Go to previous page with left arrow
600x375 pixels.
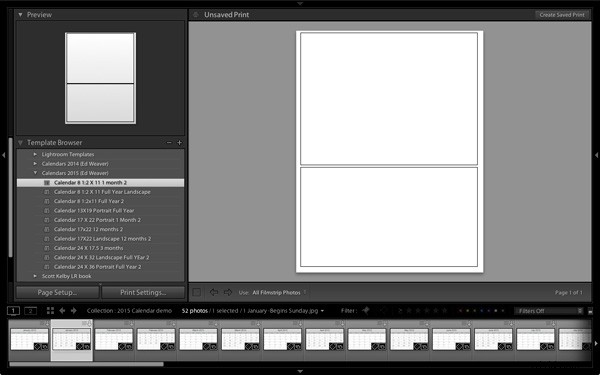[214, 292]
